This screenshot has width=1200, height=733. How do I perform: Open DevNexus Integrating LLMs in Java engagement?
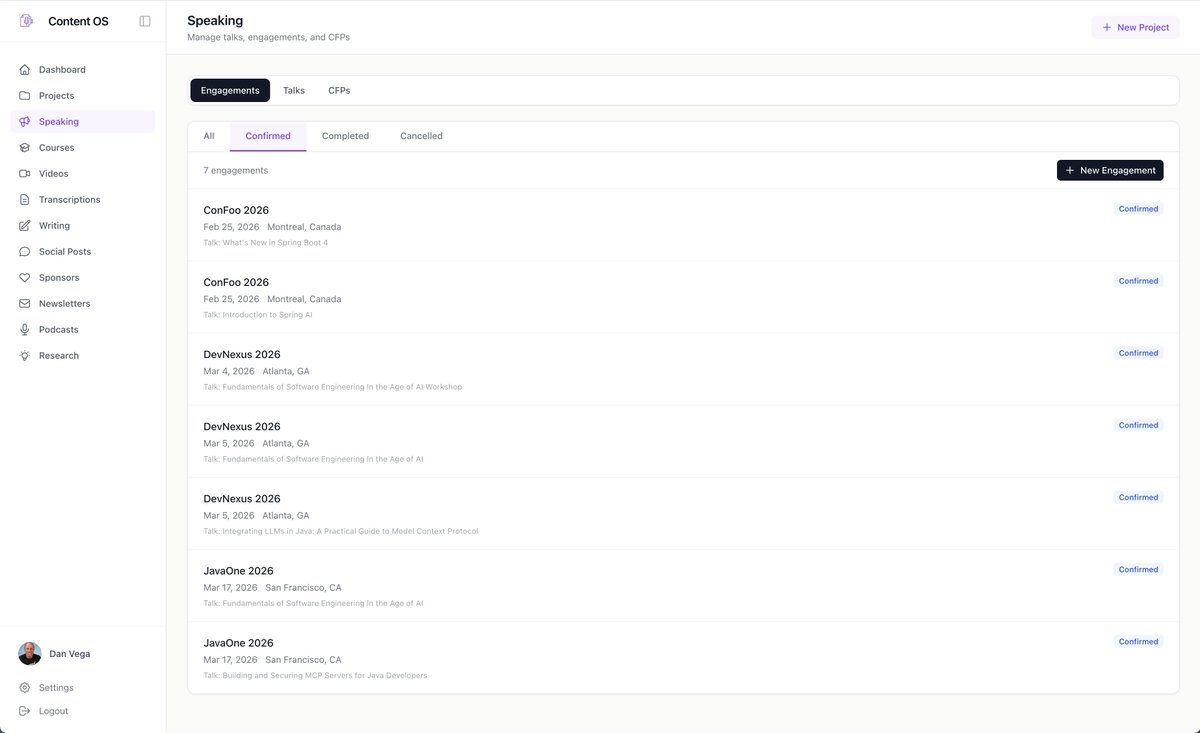point(683,514)
